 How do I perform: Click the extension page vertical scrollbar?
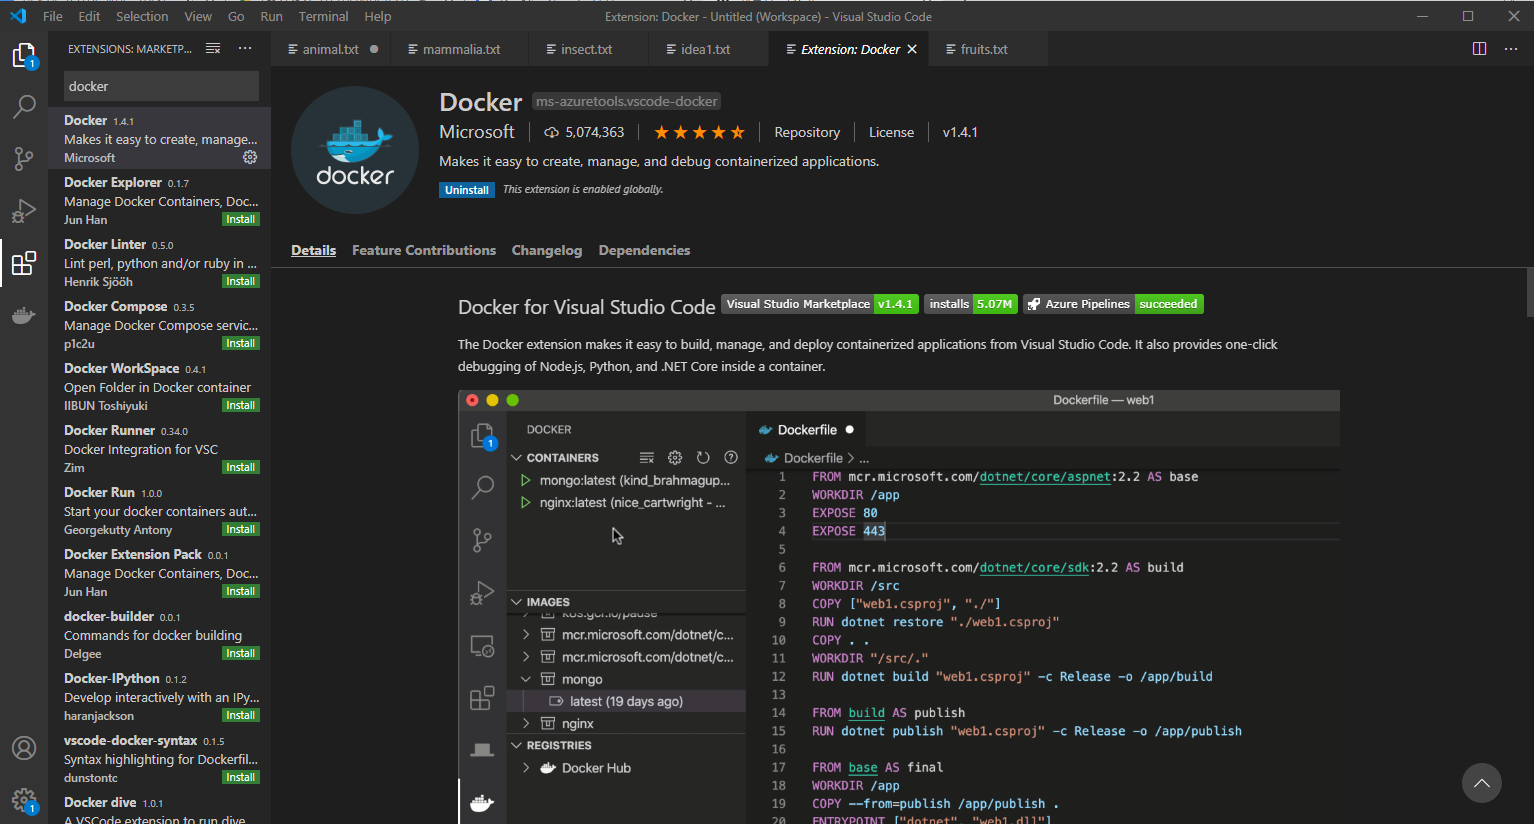[x=1530, y=292]
